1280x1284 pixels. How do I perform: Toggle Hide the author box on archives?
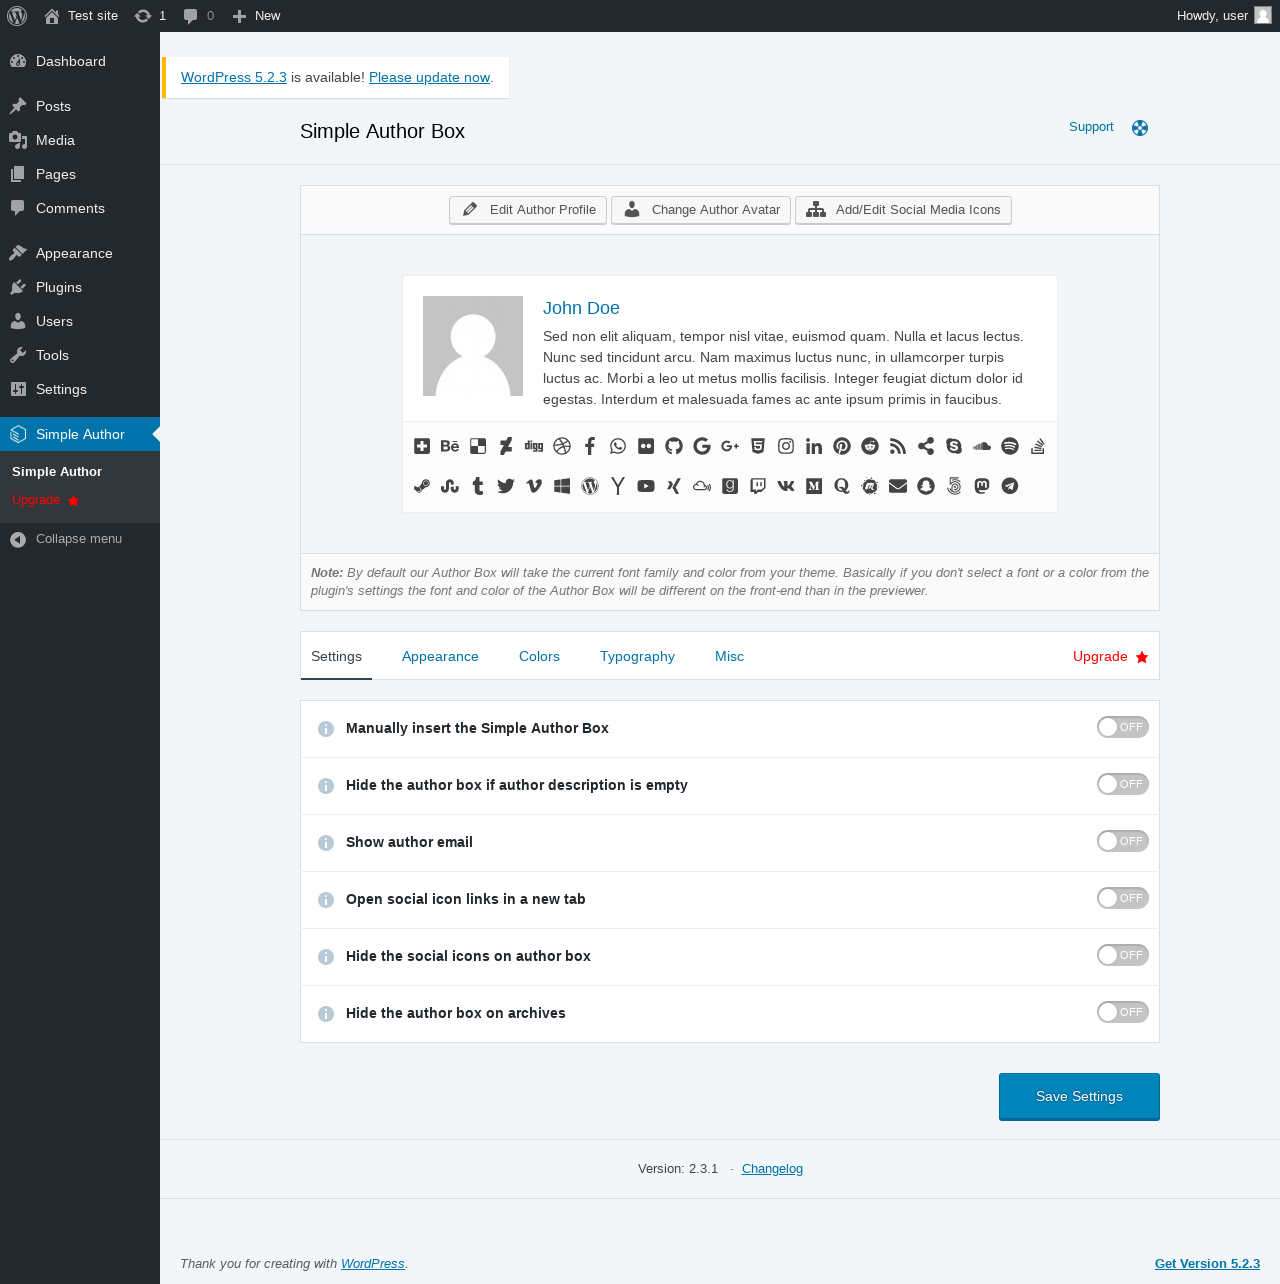click(1122, 1012)
